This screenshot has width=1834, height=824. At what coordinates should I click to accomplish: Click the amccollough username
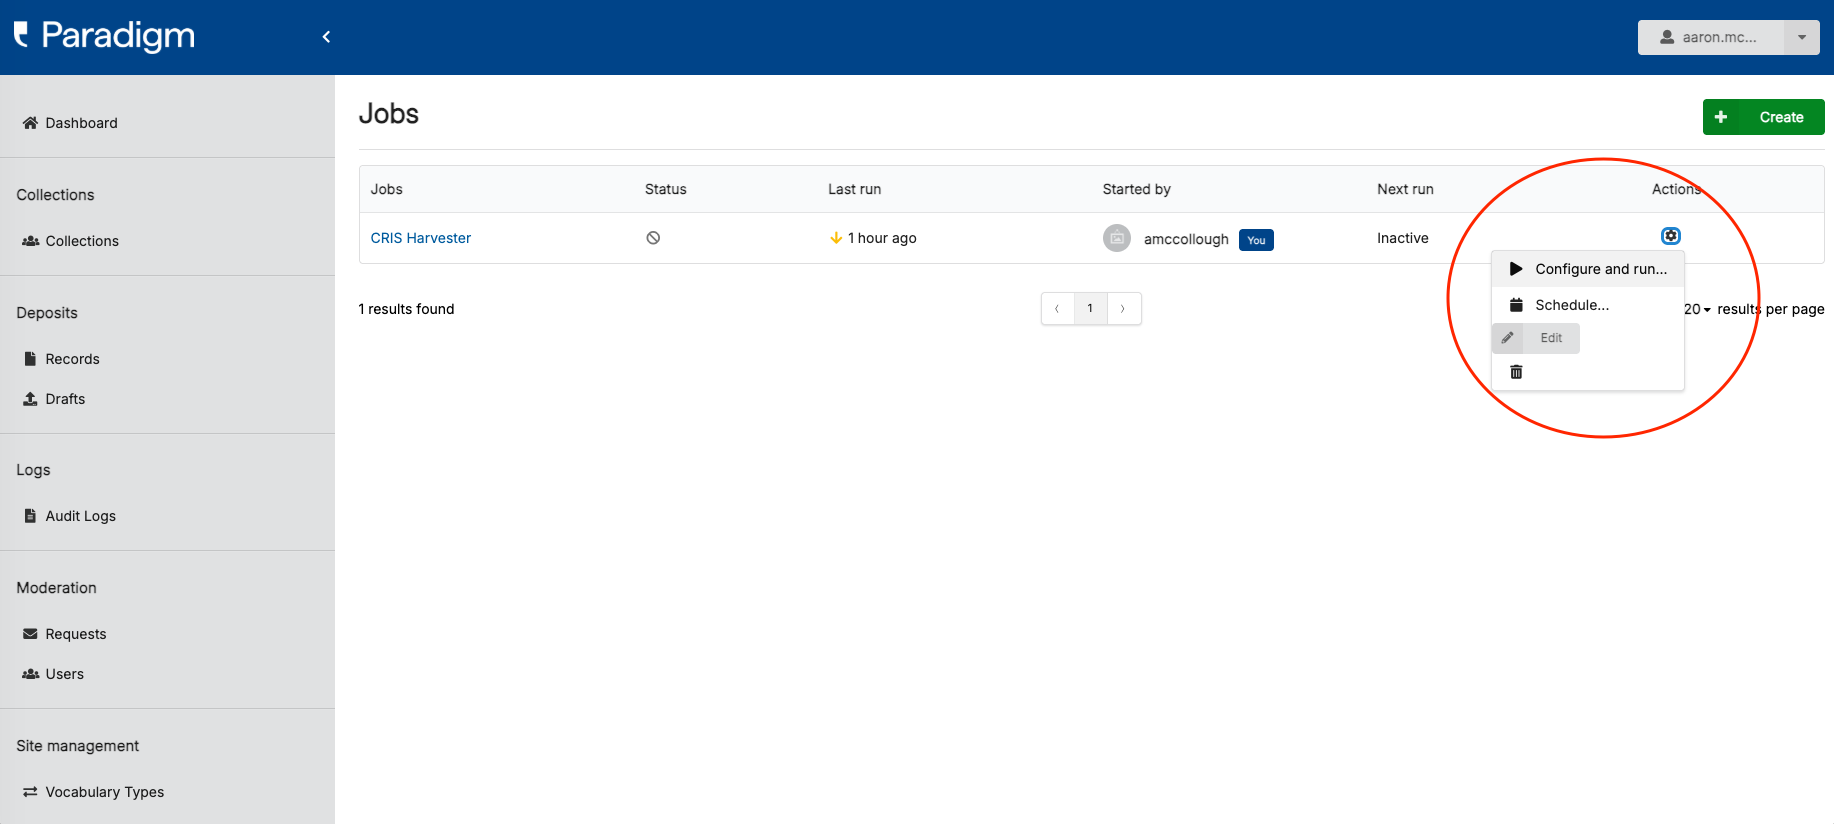(1186, 239)
